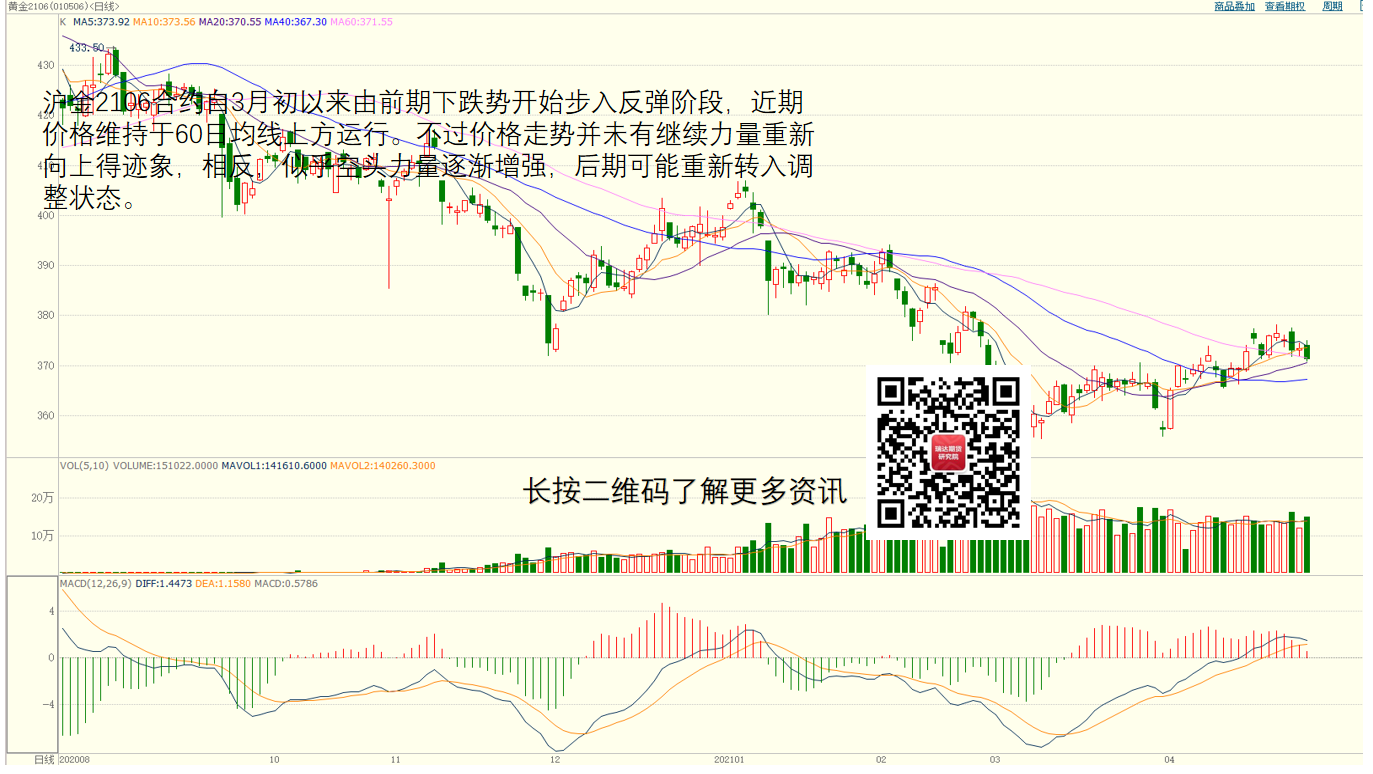The width and height of the screenshot is (1373, 774).
Task: Select the MA10 indicator label
Action: click(164, 22)
